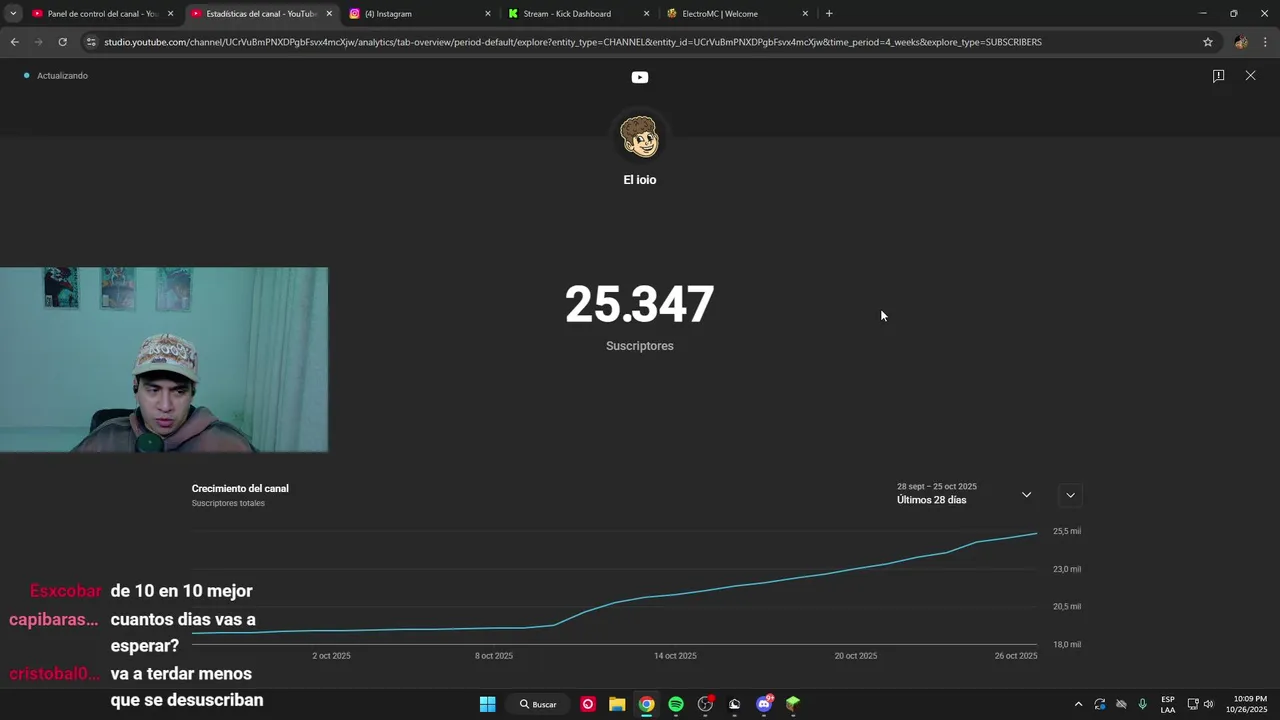1280x720 pixels.
Task: Close the ElectroMC tab
Action: [x=805, y=14]
